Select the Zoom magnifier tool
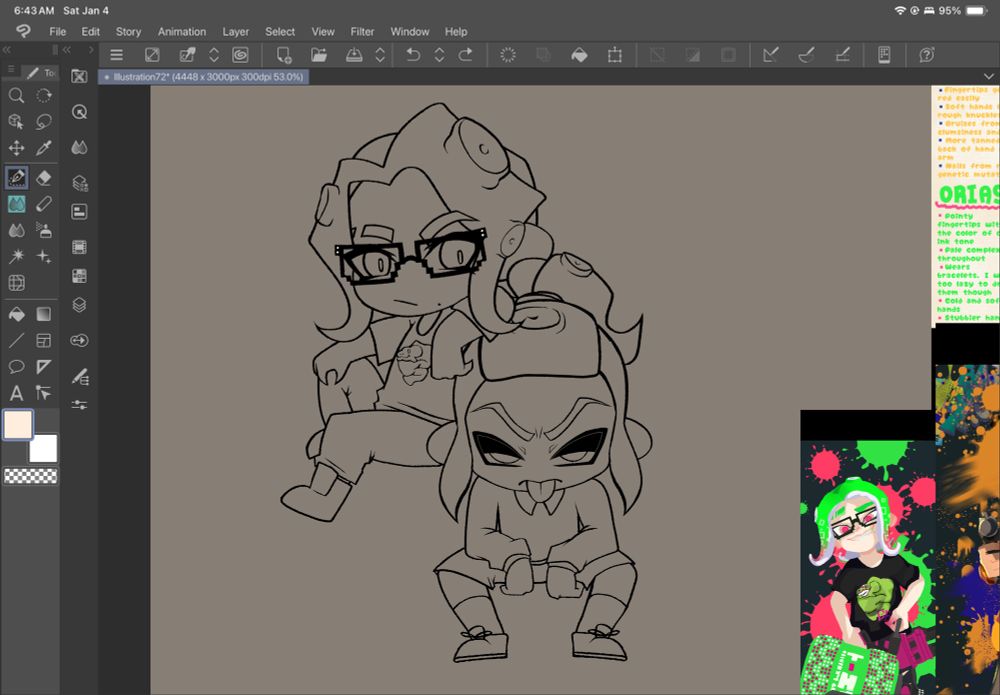The image size is (1000, 695). tap(17, 96)
